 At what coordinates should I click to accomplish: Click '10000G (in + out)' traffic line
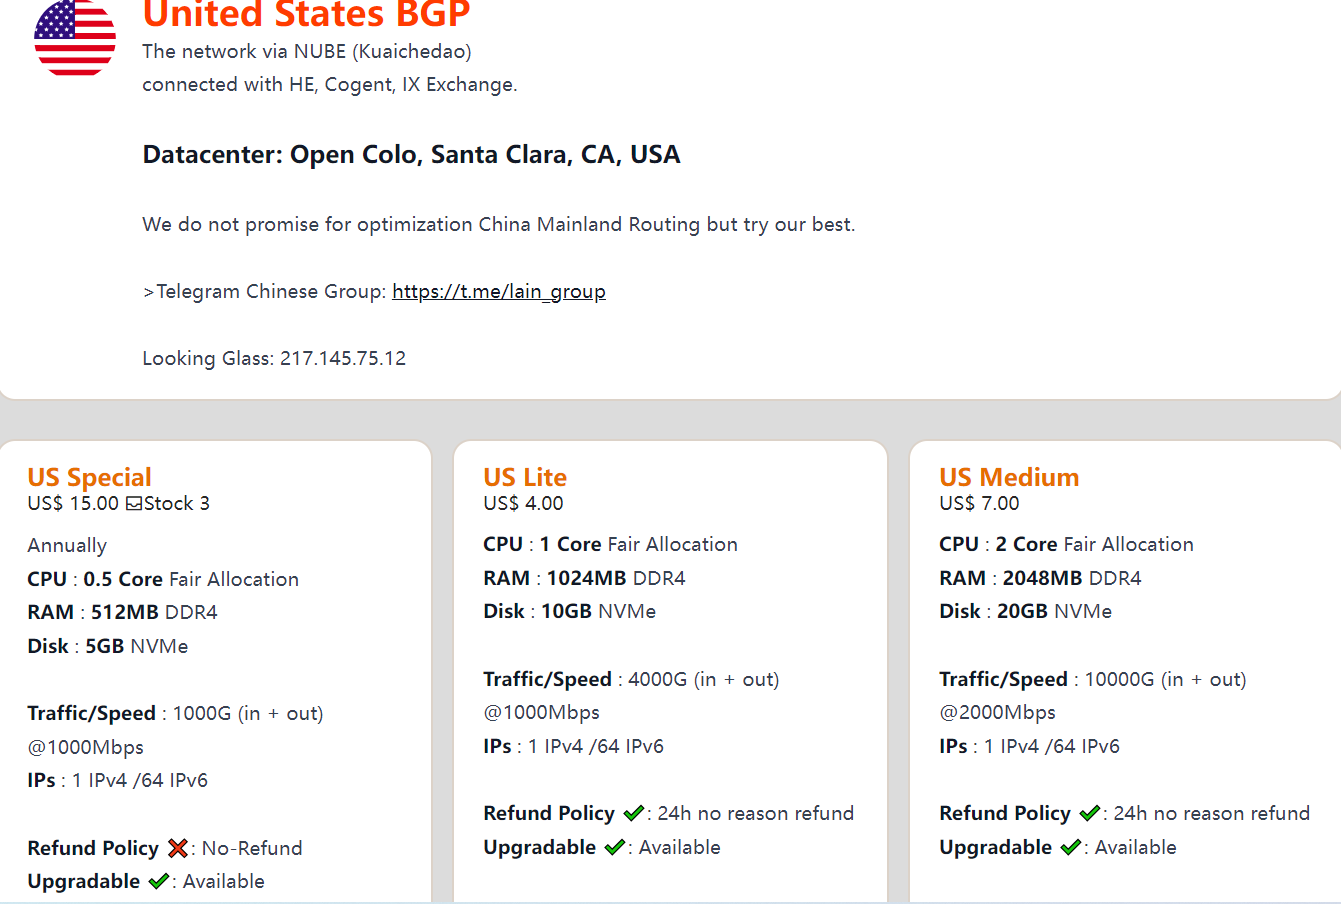tap(1093, 679)
